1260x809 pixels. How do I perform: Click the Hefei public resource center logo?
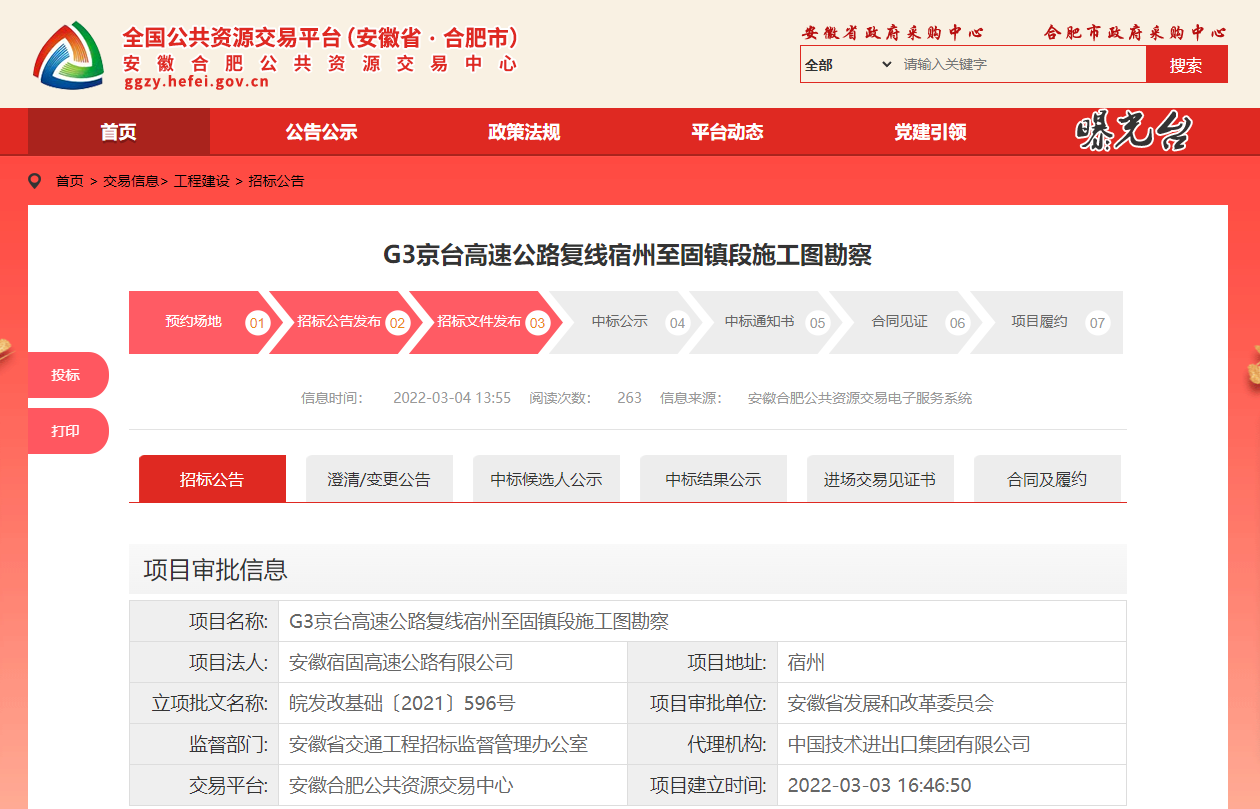click(x=68, y=54)
